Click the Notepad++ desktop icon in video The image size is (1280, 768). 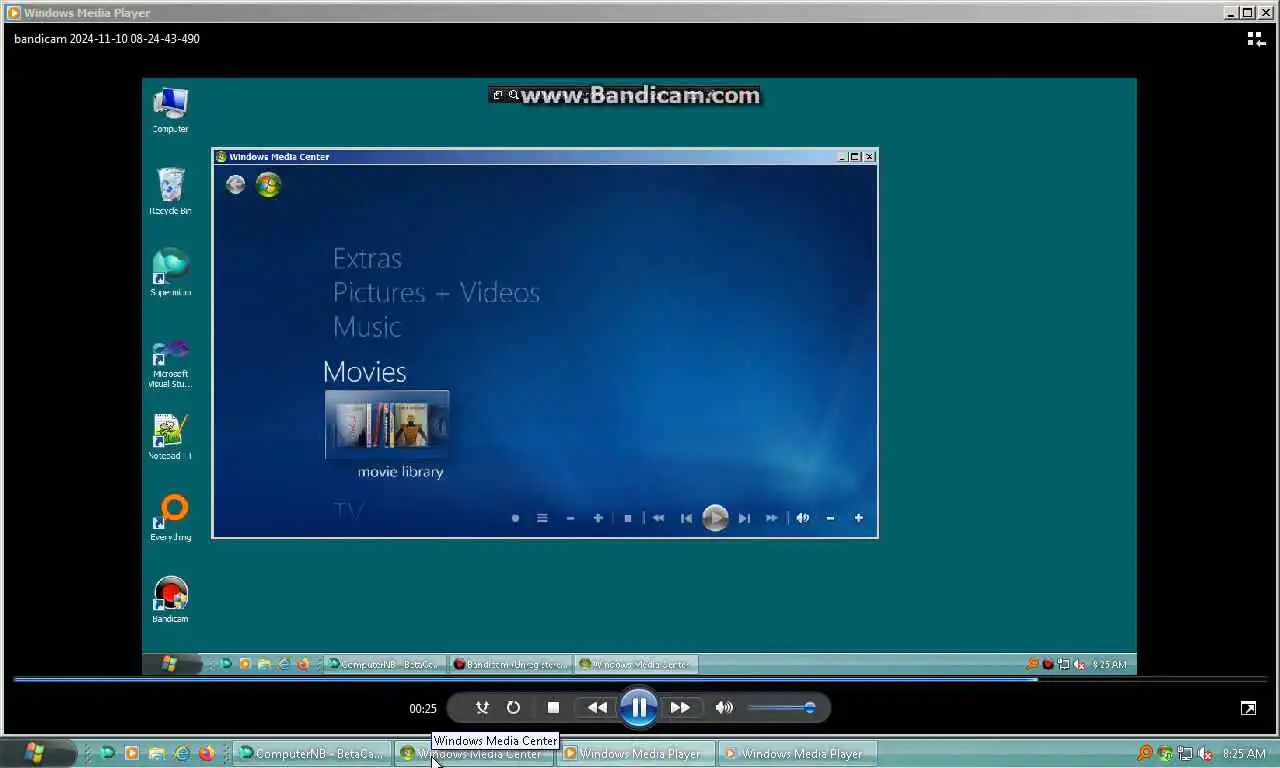170,437
